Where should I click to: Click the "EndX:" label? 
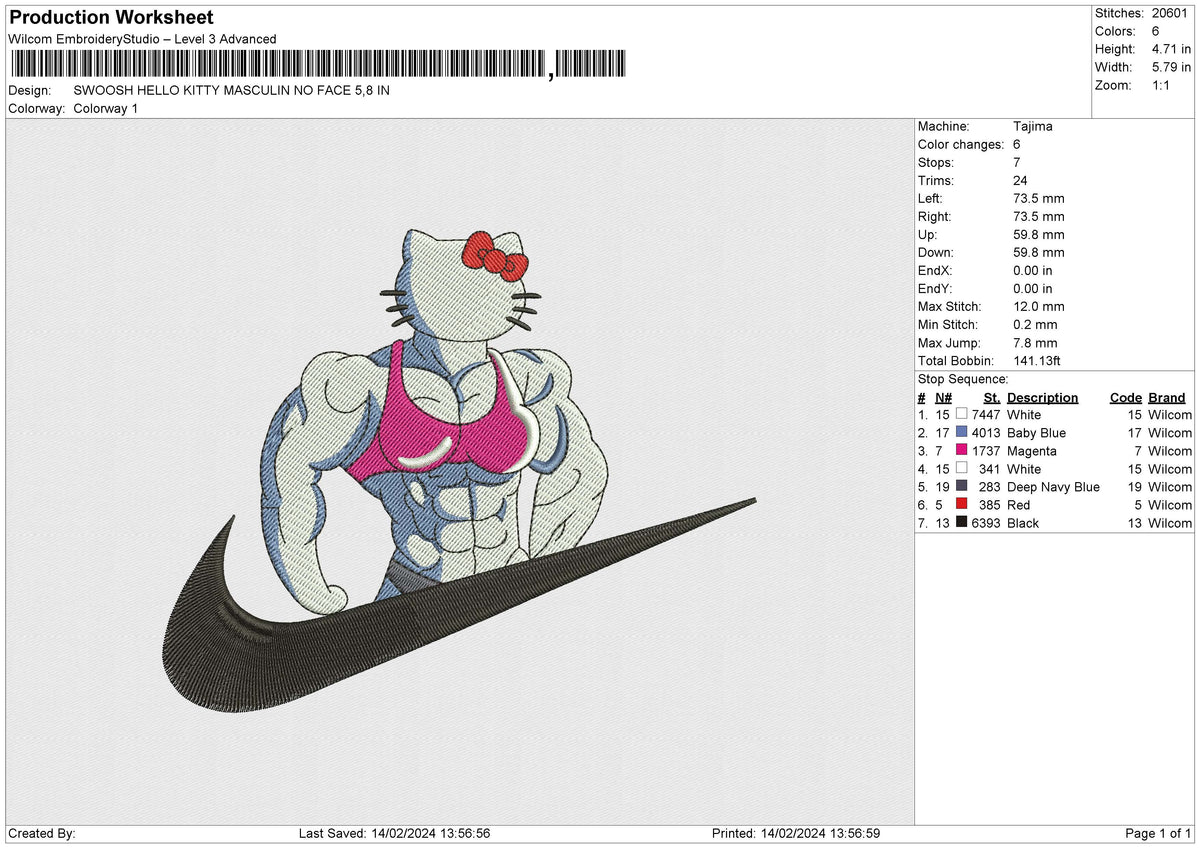click(x=936, y=270)
